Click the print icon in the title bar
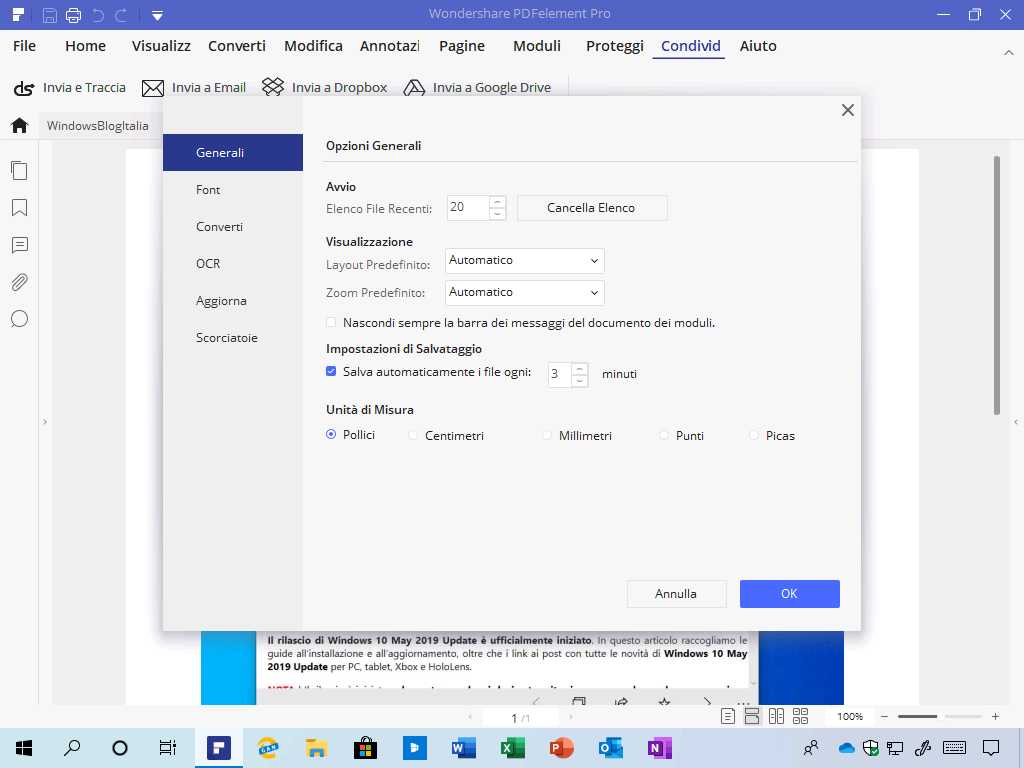Viewport: 1024px width, 768px height. 73,14
